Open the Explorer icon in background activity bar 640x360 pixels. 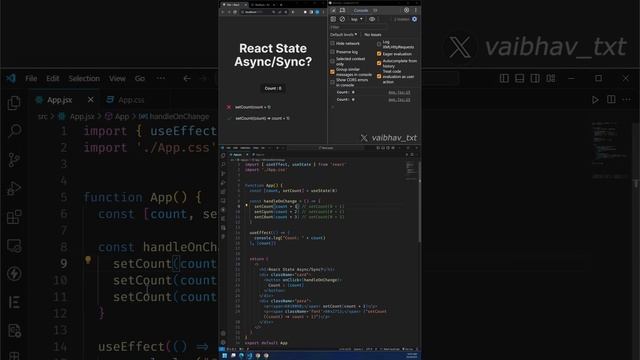coord(14,102)
